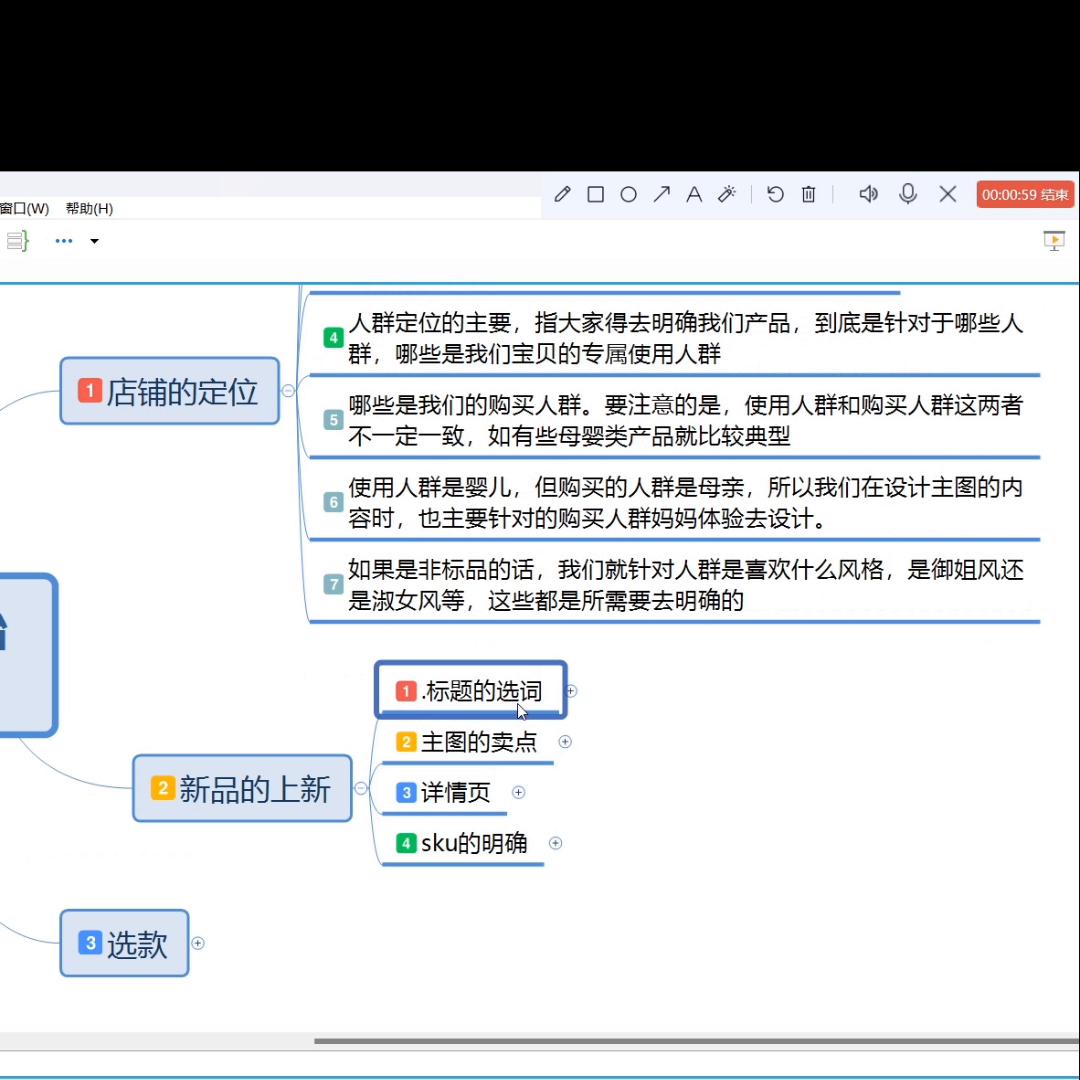This screenshot has height=1080, width=1080.
Task: Collapse the 店铺的定位 branch
Action: pos(288,391)
